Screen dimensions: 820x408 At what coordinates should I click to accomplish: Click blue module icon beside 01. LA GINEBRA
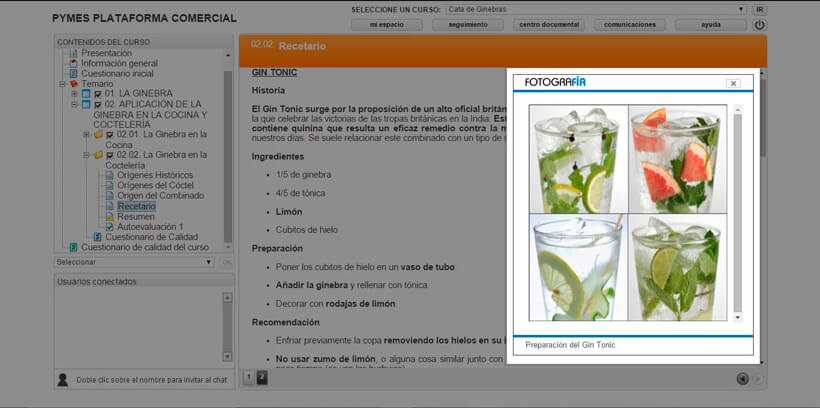86,94
